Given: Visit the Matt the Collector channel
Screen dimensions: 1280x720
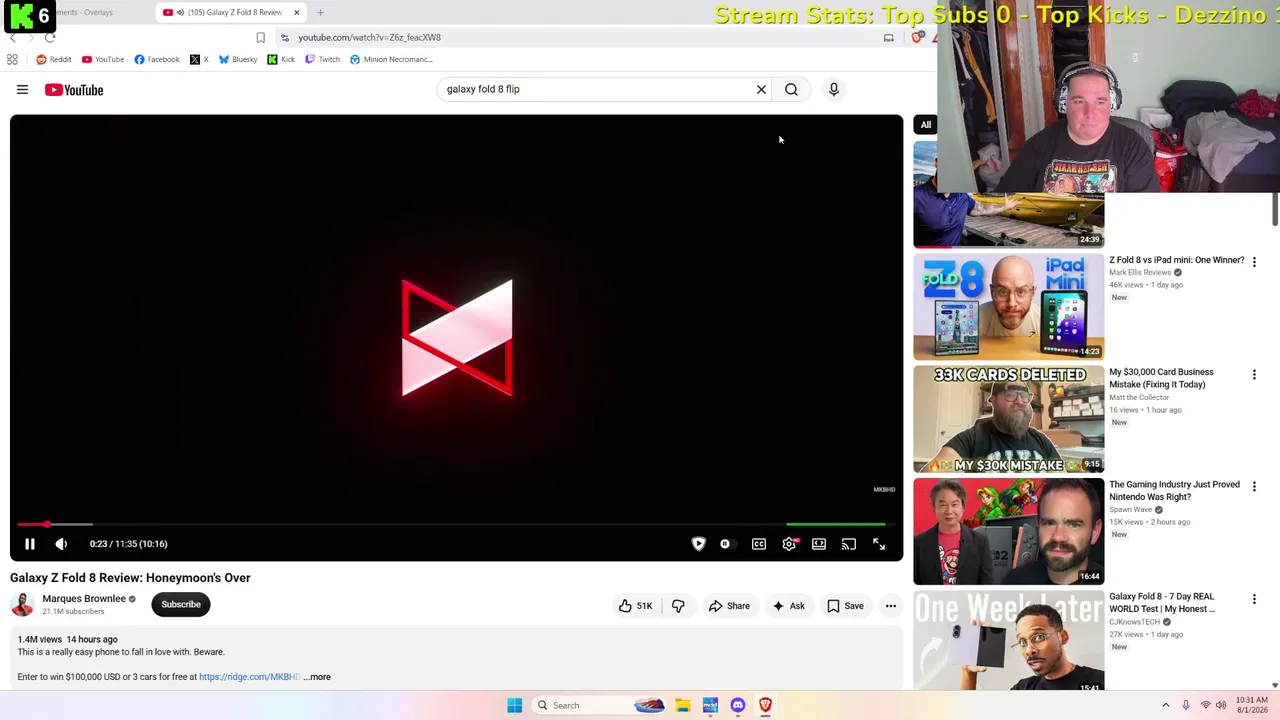Looking at the screenshot, I should click(1139, 398).
